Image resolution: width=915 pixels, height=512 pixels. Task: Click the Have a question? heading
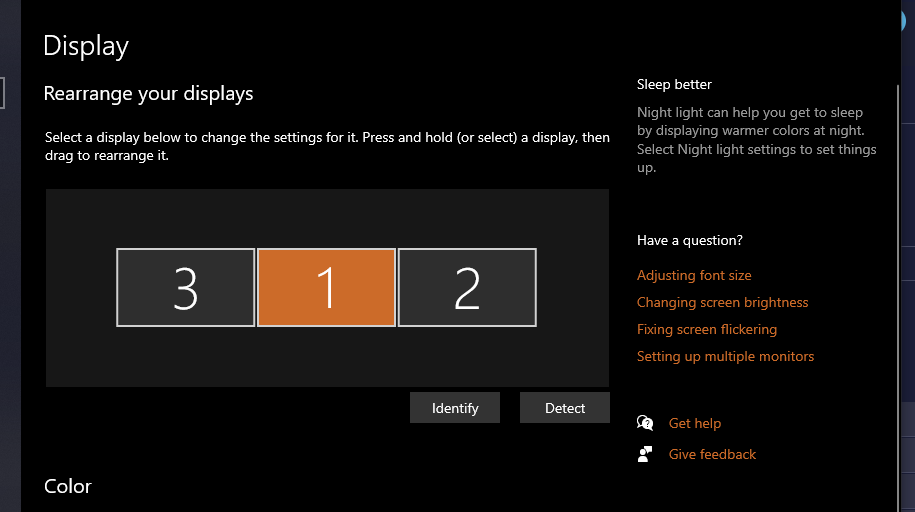tap(690, 240)
